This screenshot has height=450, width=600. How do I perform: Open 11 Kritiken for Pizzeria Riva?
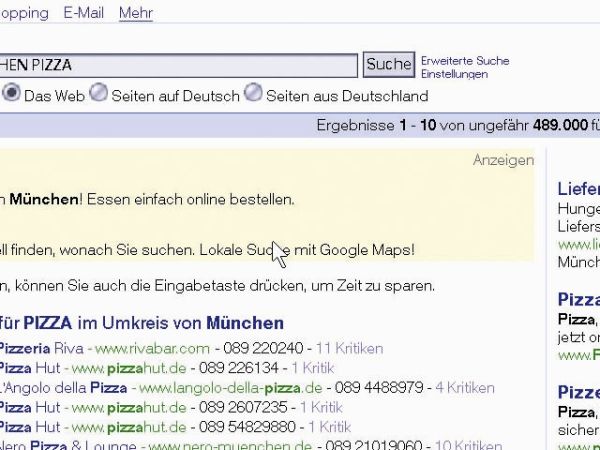point(349,349)
